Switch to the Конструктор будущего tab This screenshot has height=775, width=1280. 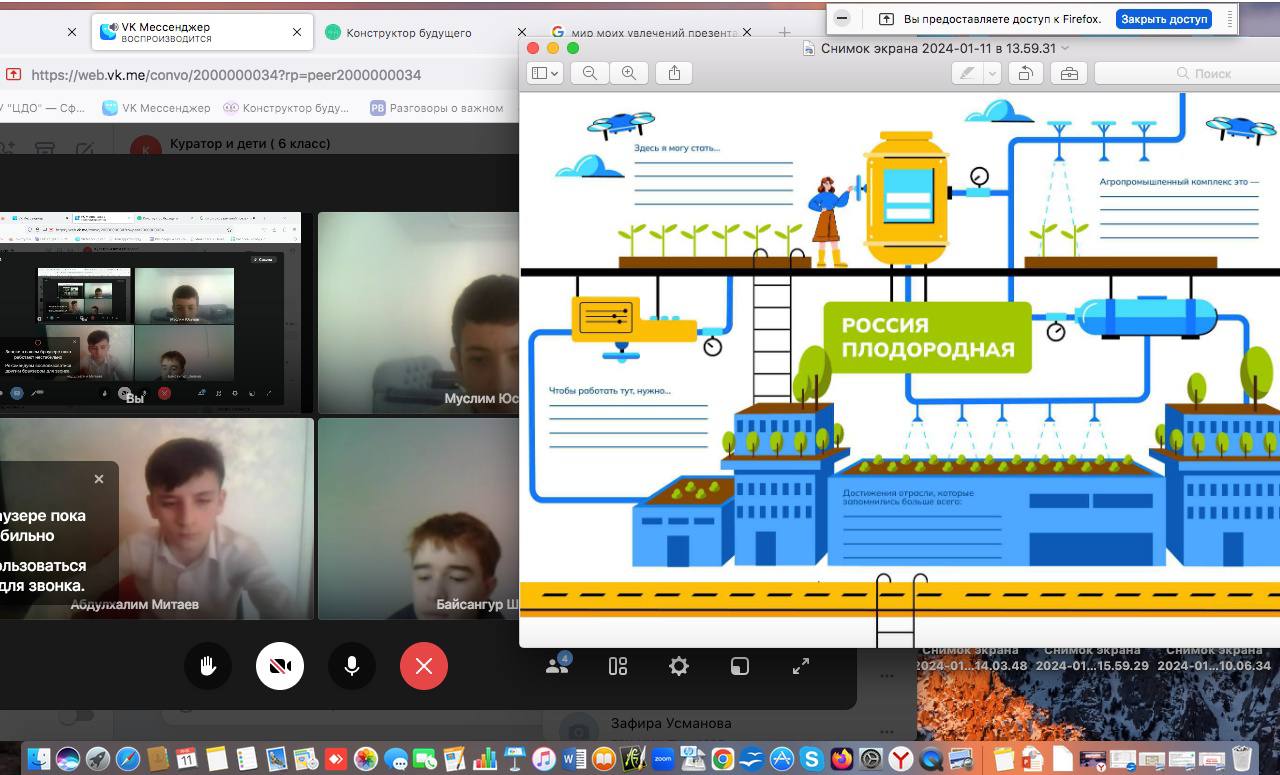408,32
